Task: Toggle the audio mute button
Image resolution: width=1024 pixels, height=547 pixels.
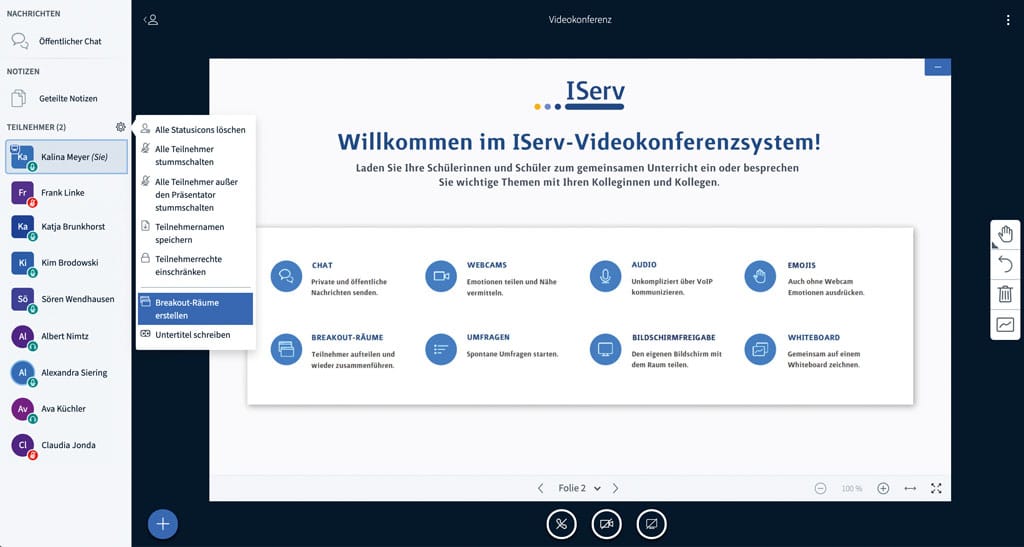Action: [x=561, y=524]
